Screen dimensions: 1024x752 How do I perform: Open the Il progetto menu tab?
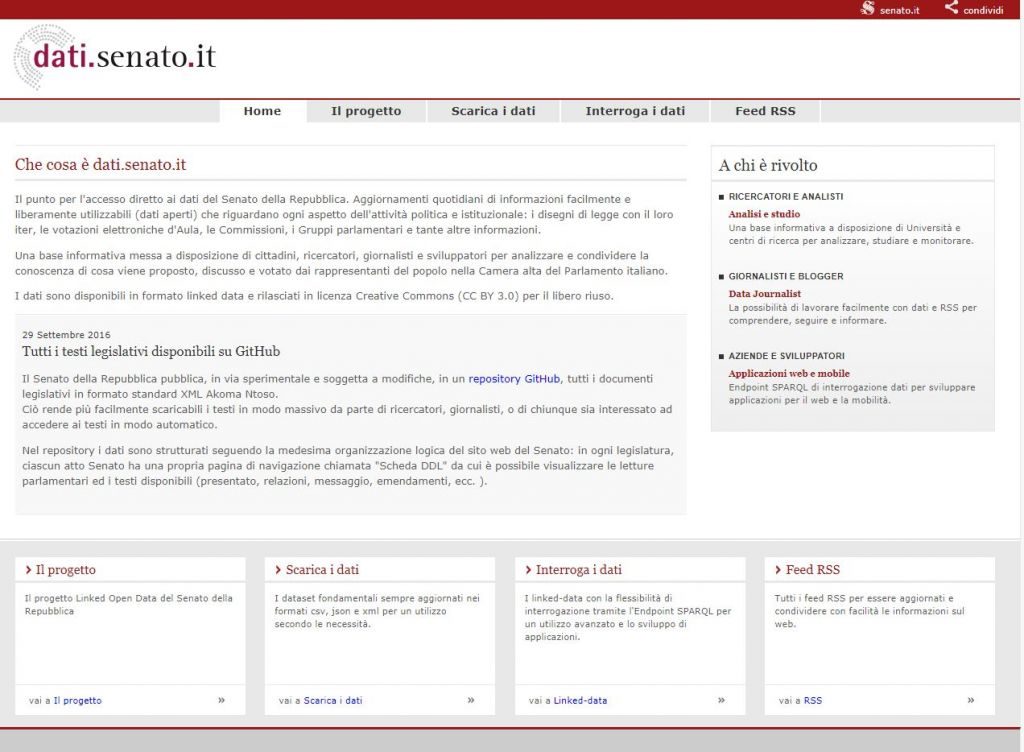[366, 111]
